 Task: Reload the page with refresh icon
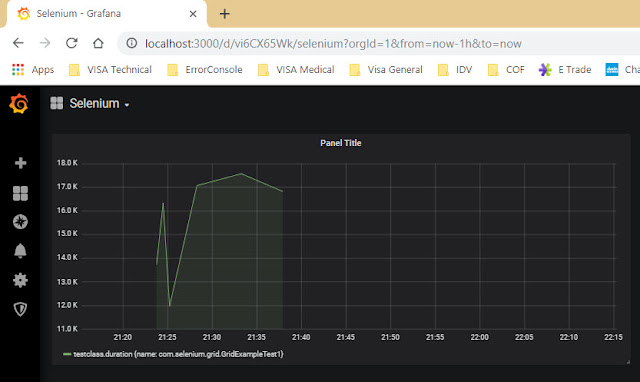(x=72, y=43)
